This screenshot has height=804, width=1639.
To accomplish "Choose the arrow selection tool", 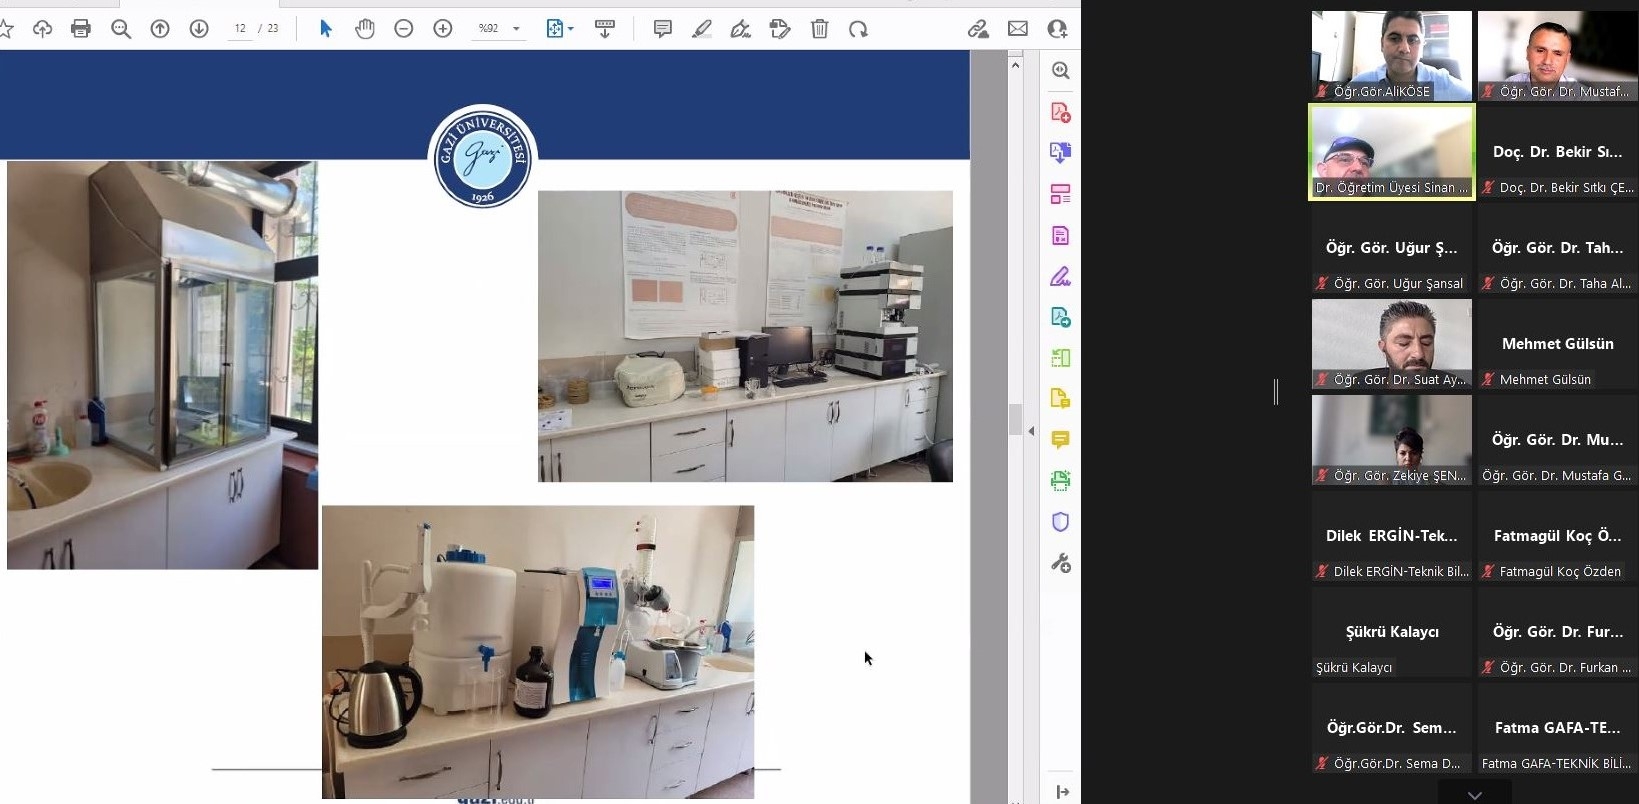I will (325, 29).
